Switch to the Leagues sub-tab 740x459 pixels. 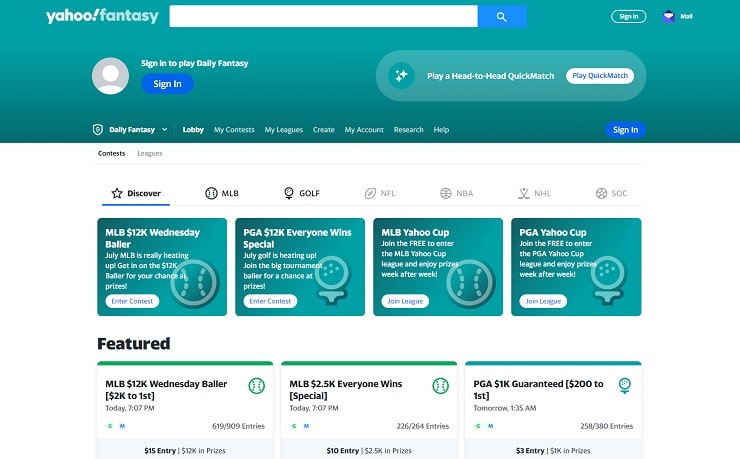point(150,153)
